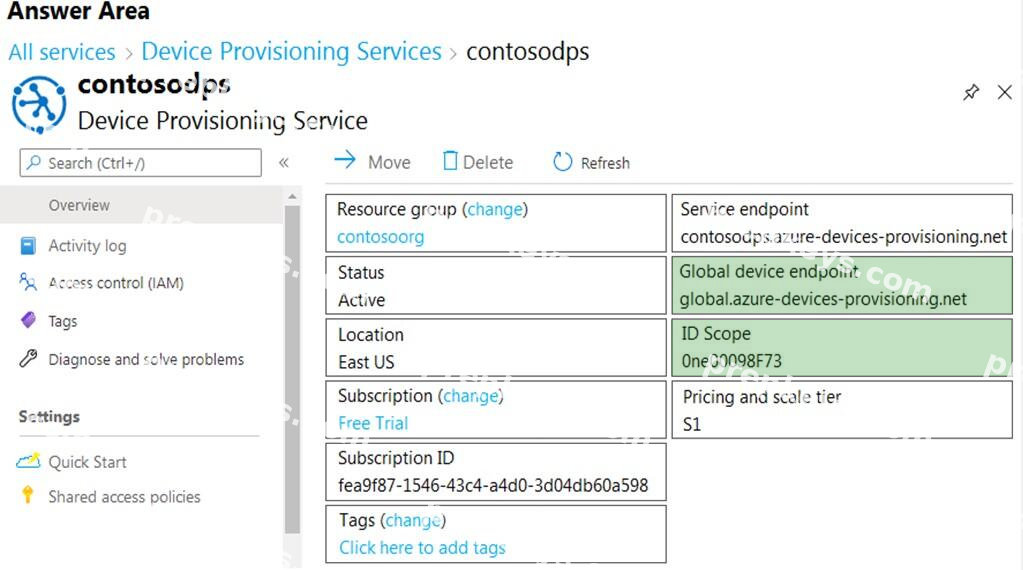Select the Location value East US
The width and height of the screenshot is (1023, 570).
click(x=366, y=362)
